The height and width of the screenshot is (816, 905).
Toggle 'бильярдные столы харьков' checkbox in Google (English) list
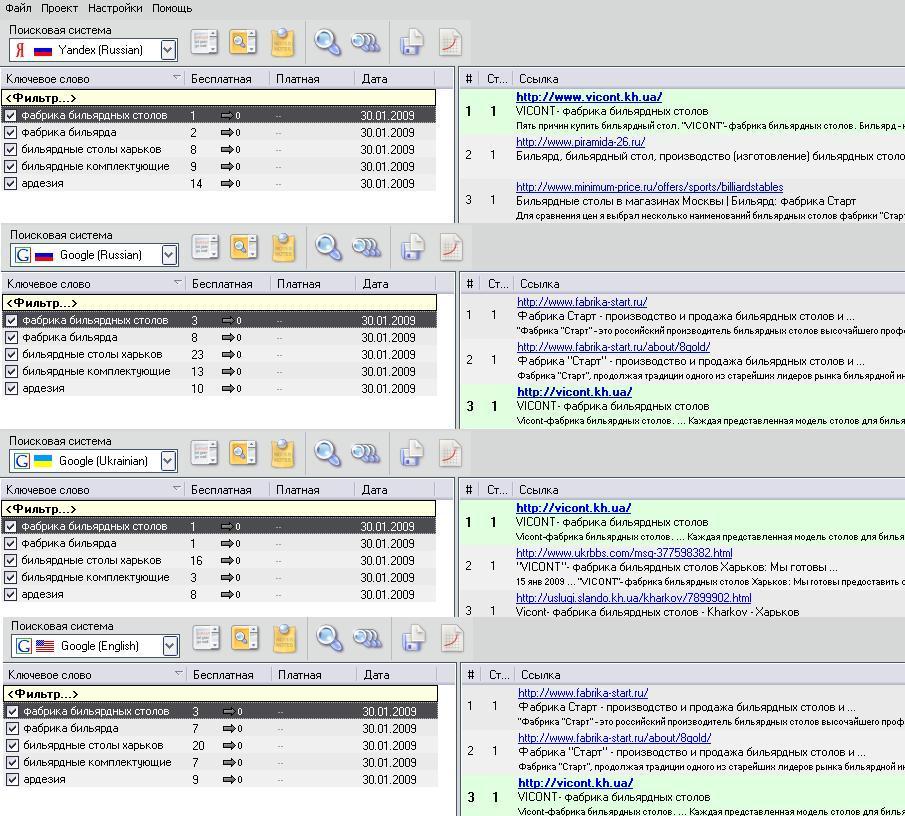click(x=12, y=746)
